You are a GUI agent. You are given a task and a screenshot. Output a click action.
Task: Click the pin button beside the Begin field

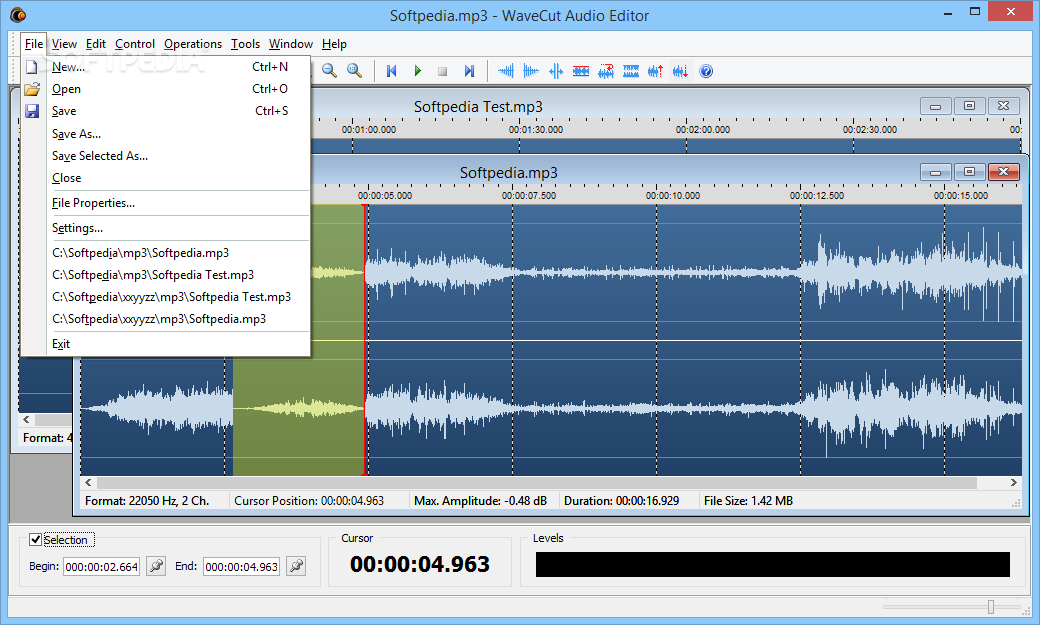click(156, 566)
